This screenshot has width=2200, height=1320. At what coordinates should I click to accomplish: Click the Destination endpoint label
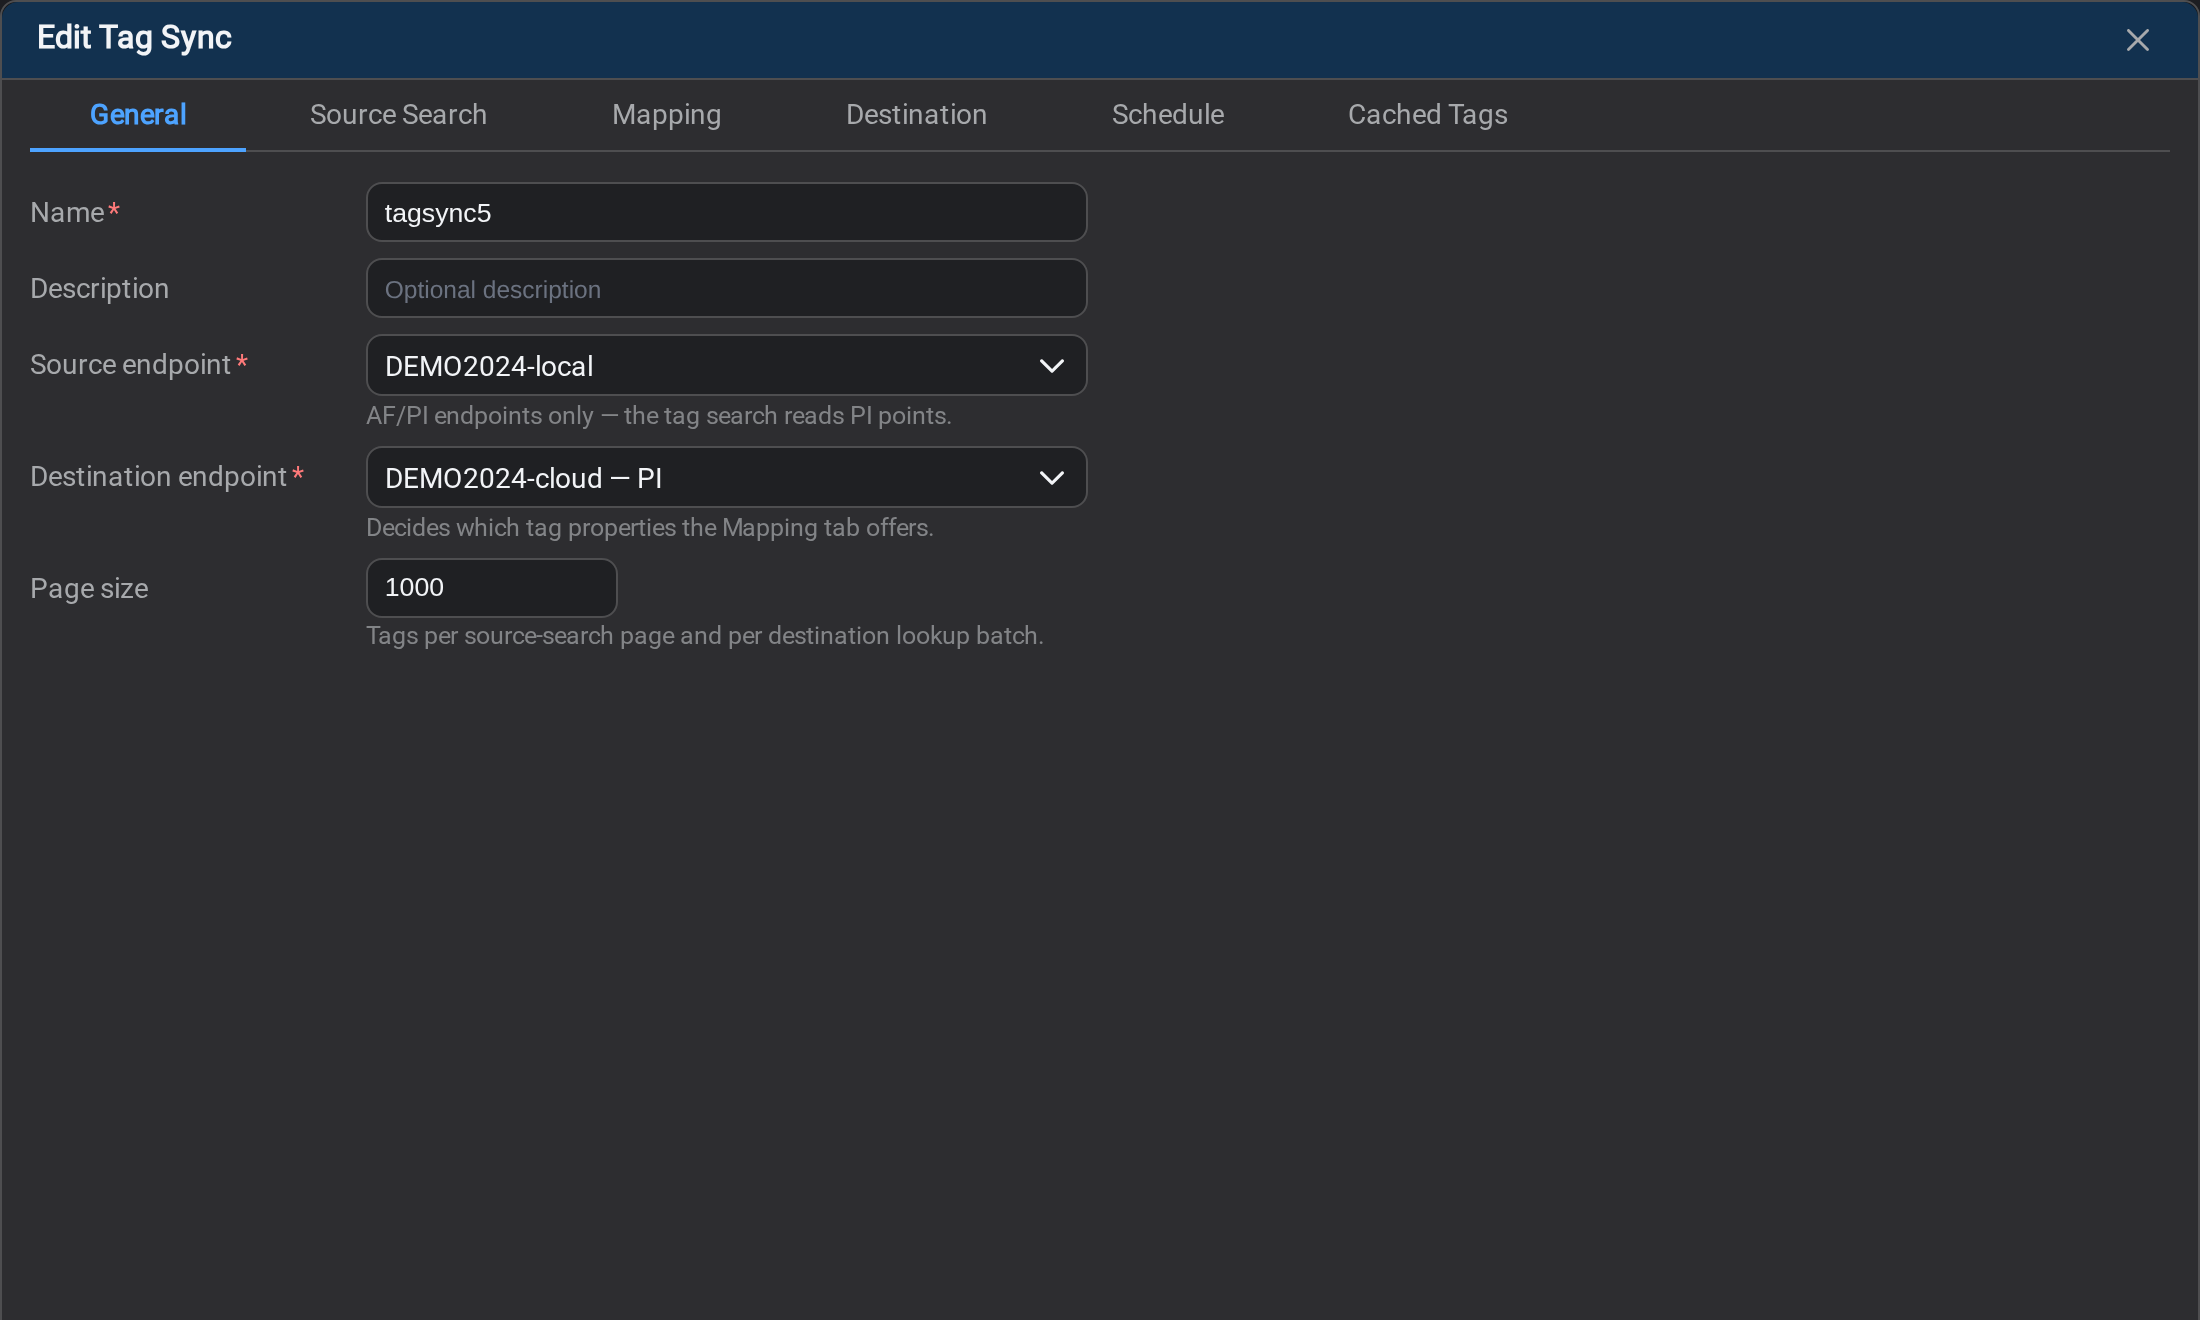158,477
